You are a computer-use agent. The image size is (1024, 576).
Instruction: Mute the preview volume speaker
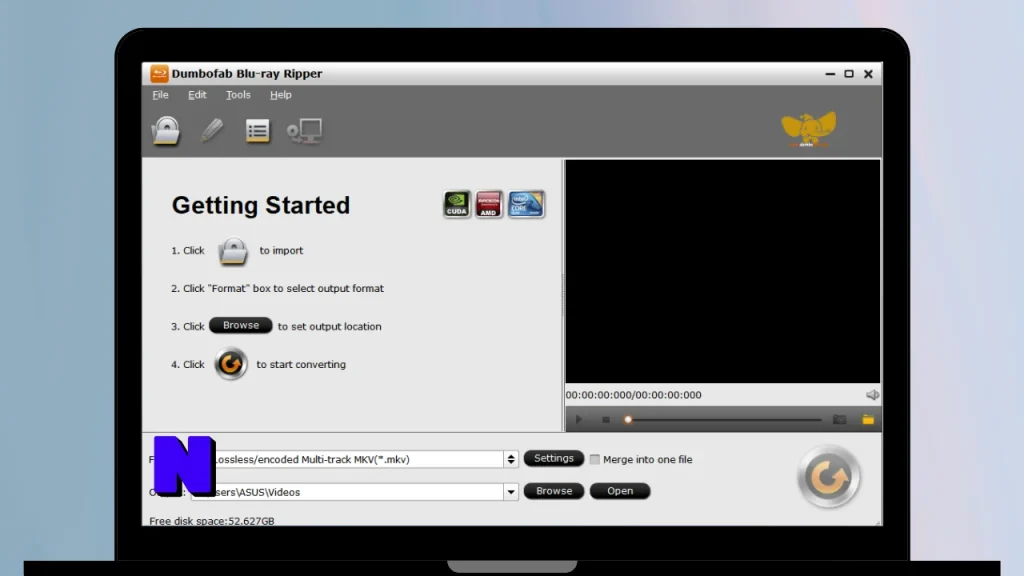pos(872,394)
